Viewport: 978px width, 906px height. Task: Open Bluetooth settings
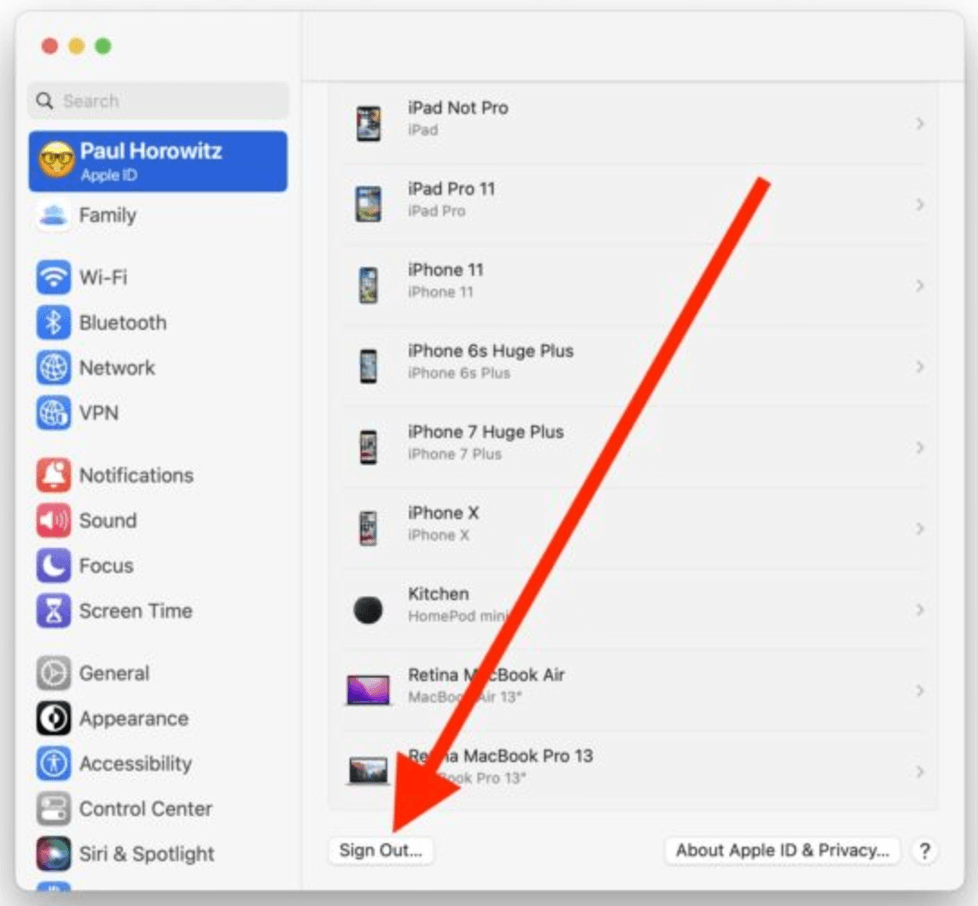[x=122, y=323]
